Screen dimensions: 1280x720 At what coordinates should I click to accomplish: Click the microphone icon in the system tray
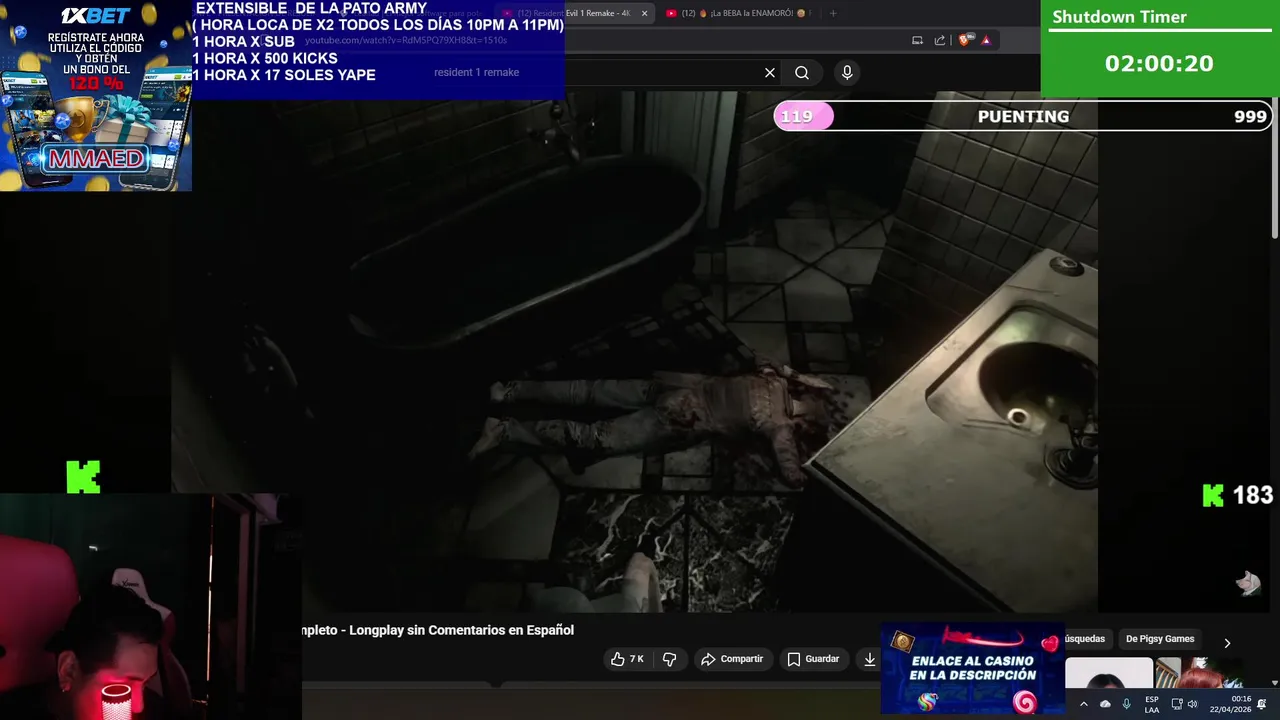tap(1126, 704)
